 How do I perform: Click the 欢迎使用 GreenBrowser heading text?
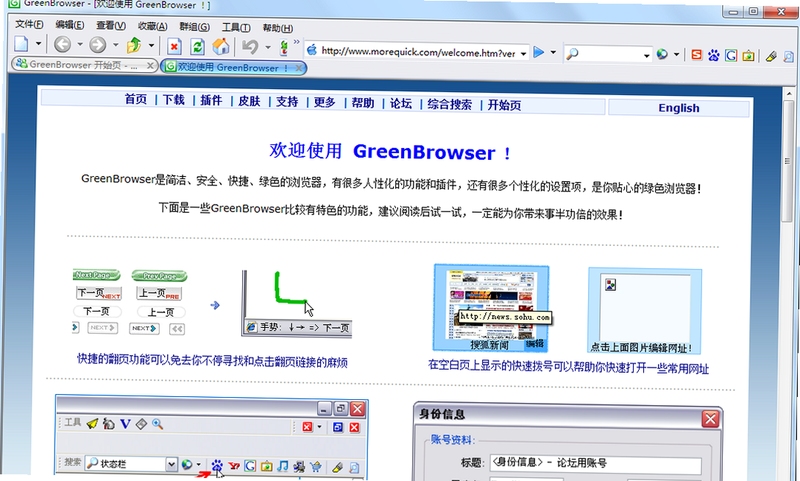pos(390,151)
